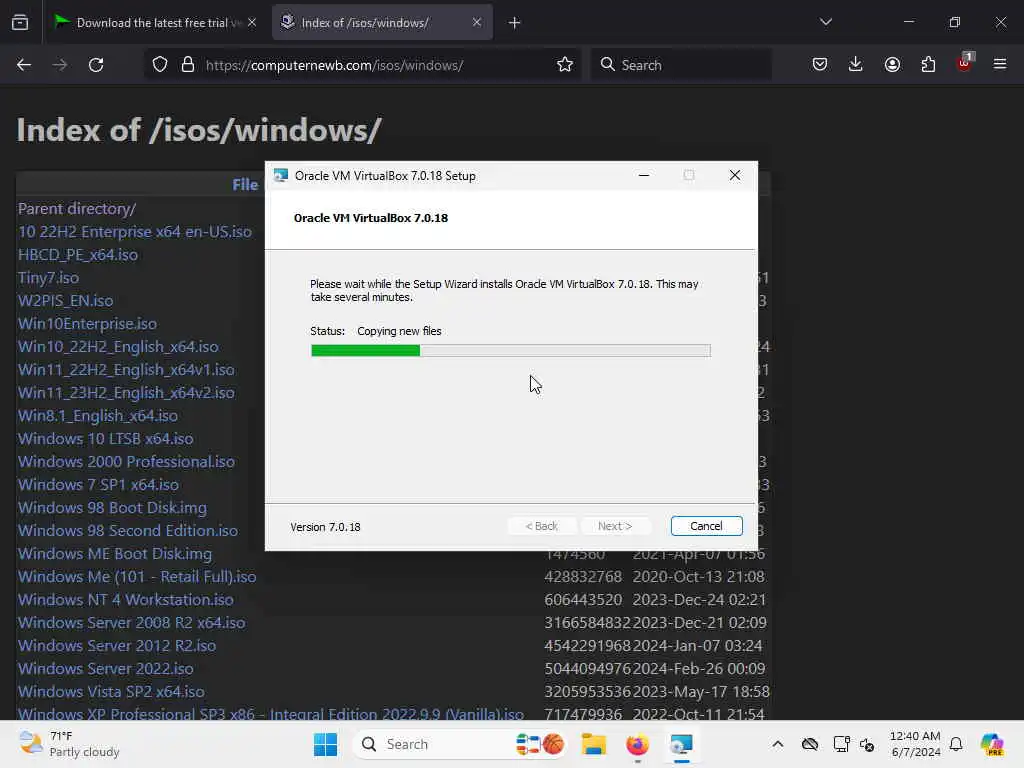Open the Parent directory link

point(77,208)
